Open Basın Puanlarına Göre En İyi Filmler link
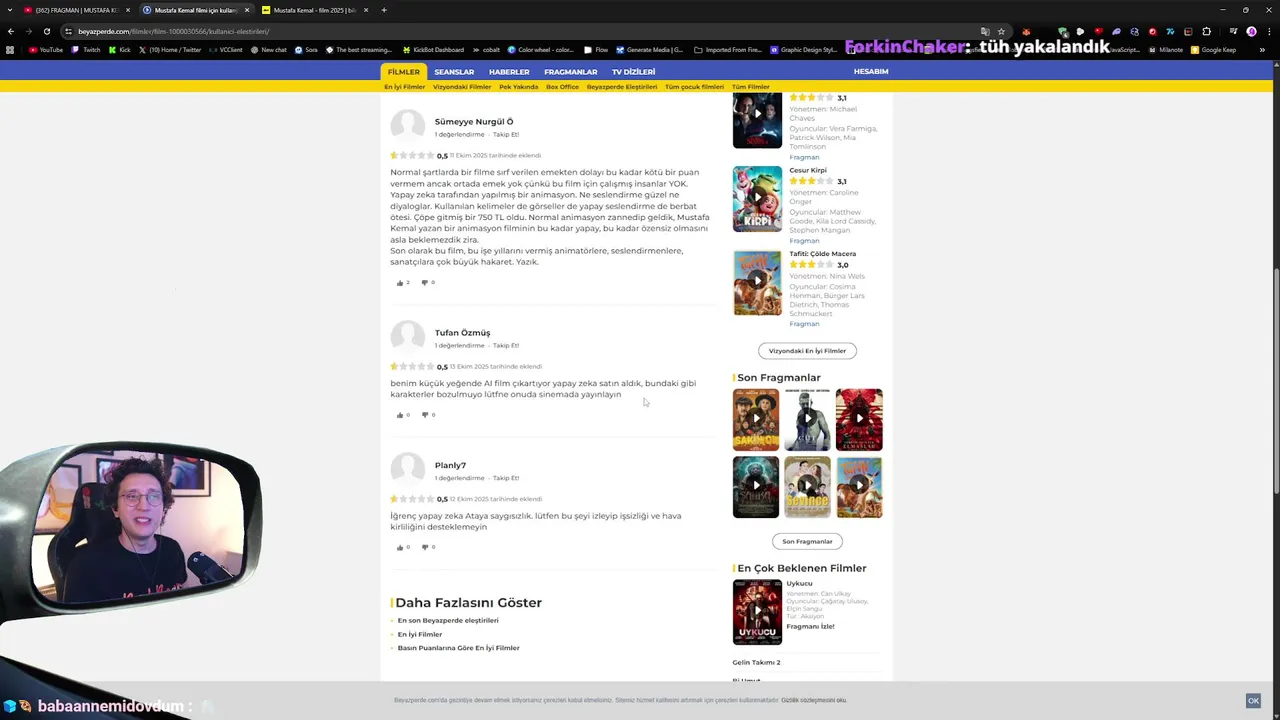This screenshot has height=720, width=1280. (459, 648)
